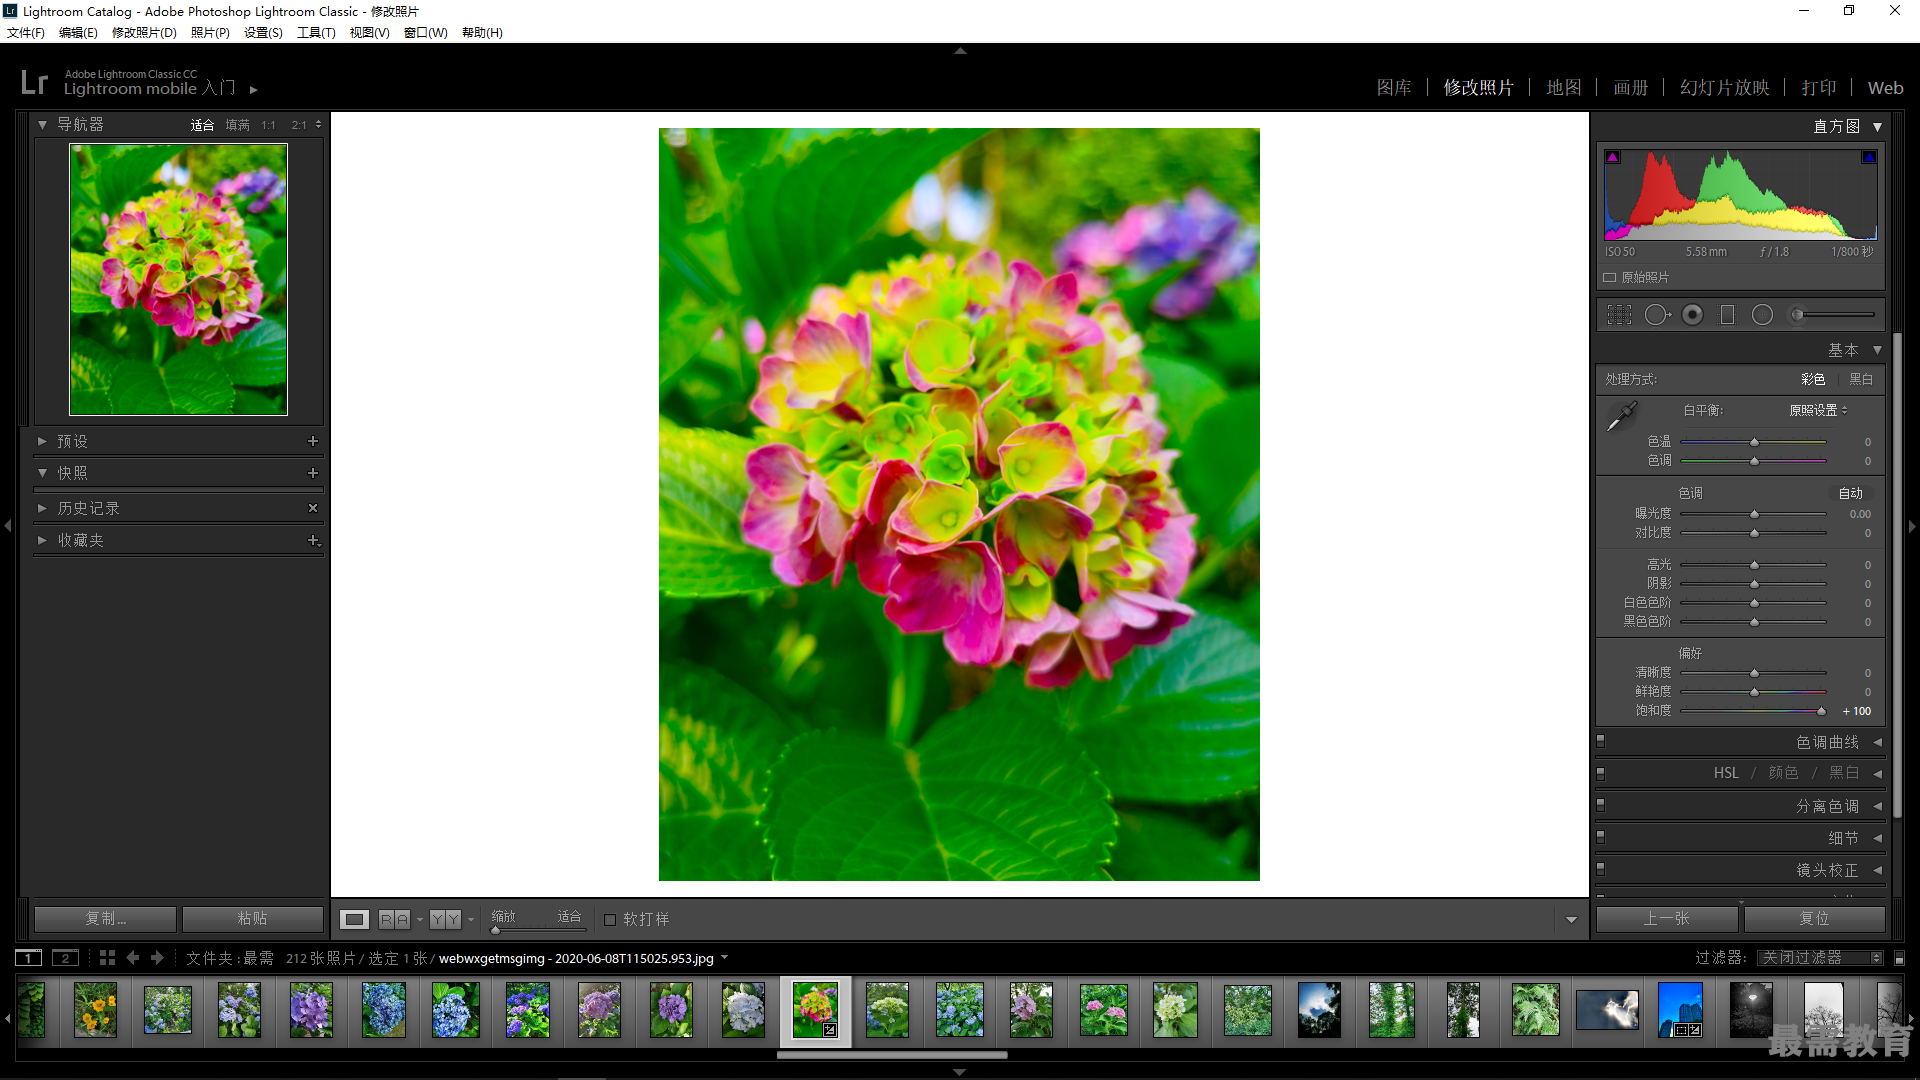Click the 曝光度 slider handle
This screenshot has width=1920, height=1080.
pyautogui.click(x=1754, y=514)
